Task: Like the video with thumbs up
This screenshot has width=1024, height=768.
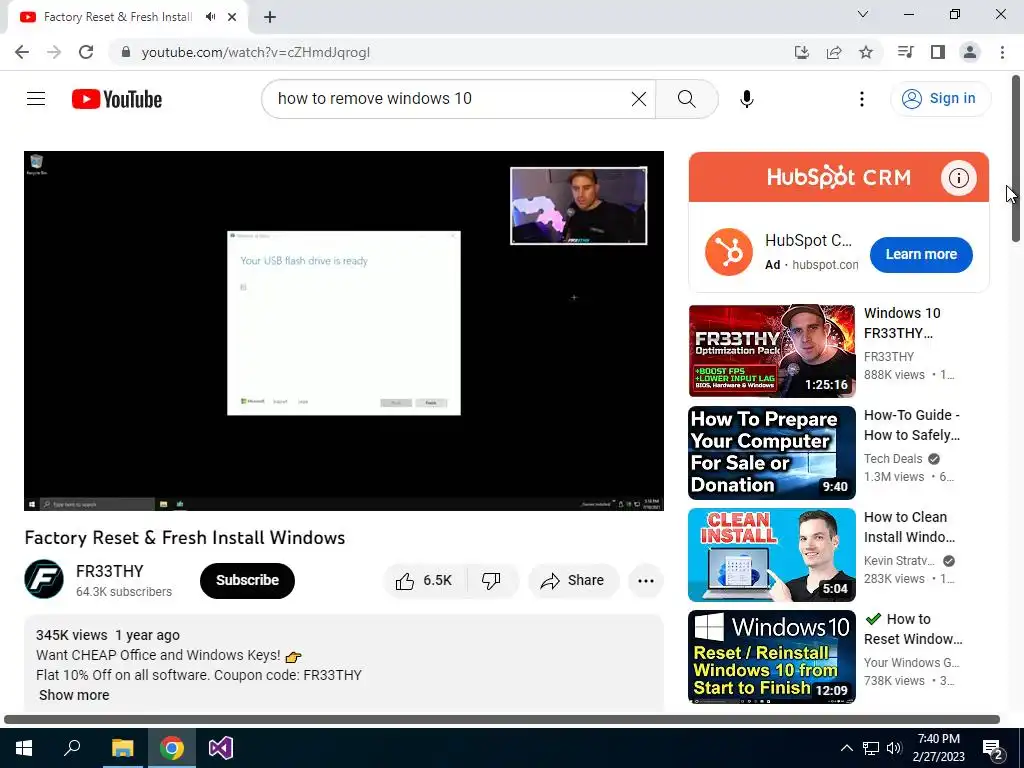Action: pos(424,581)
